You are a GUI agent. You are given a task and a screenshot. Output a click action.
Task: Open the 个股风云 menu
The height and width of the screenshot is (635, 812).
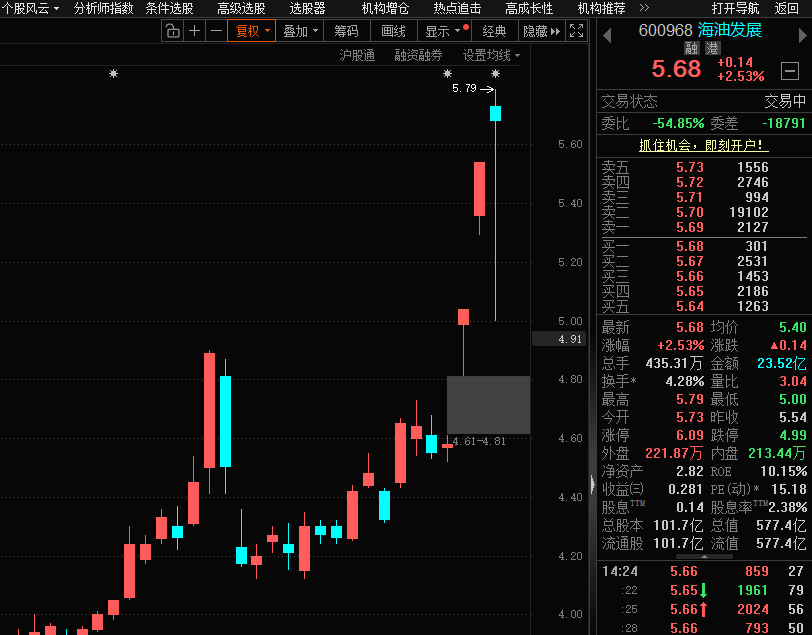click(x=30, y=8)
